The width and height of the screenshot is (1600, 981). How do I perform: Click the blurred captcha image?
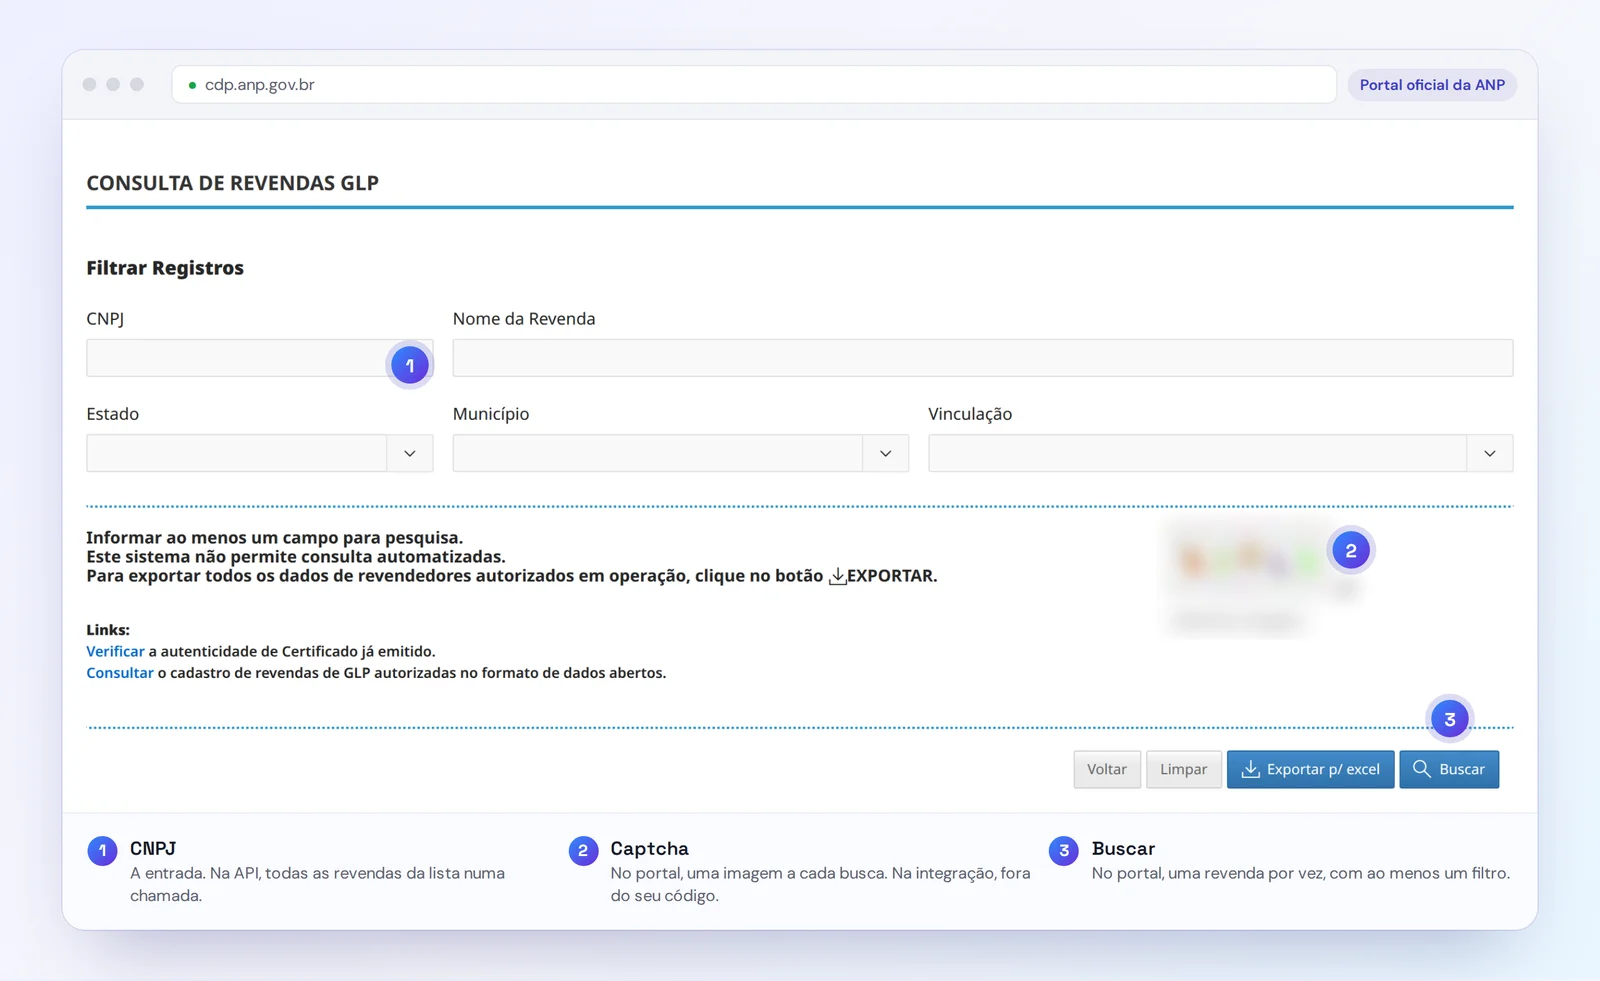tap(1250, 560)
